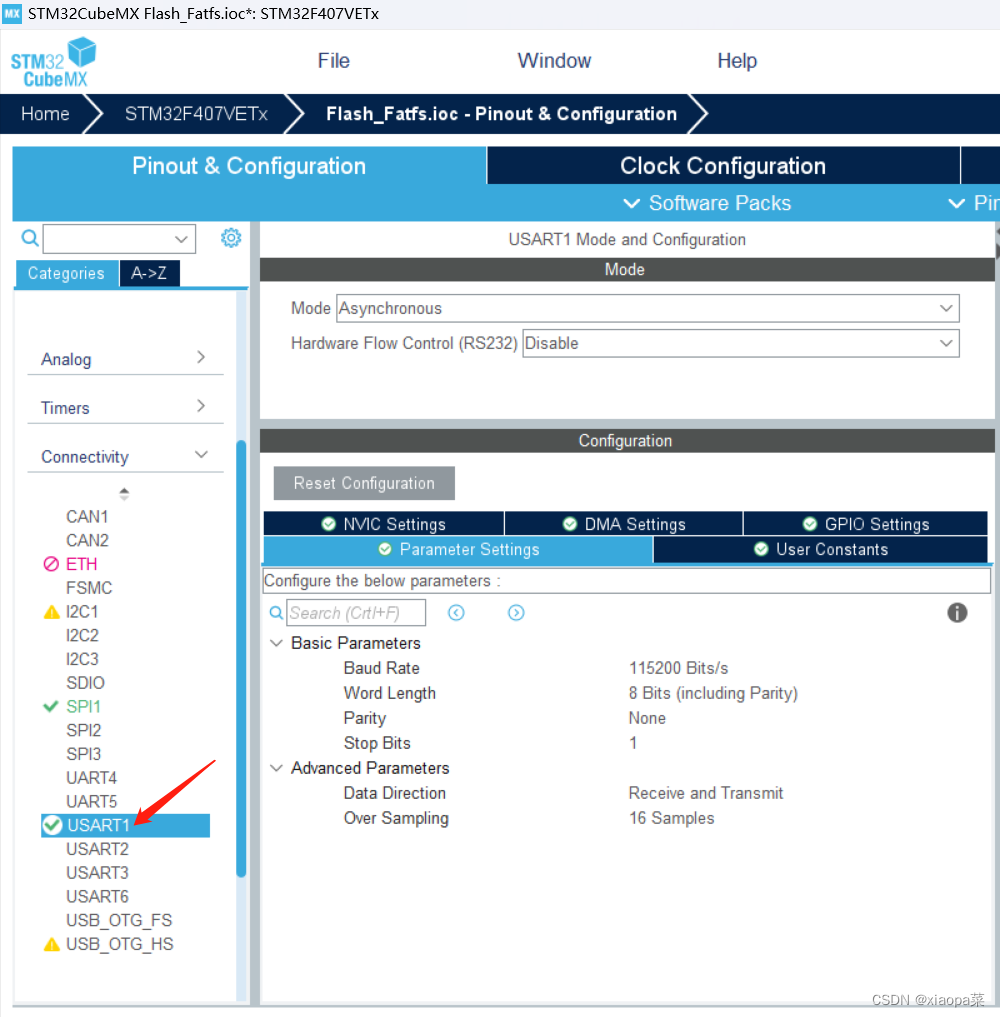Switch to Clock Configuration tab
This screenshot has width=1000, height=1017.
pyautogui.click(x=723, y=165)
